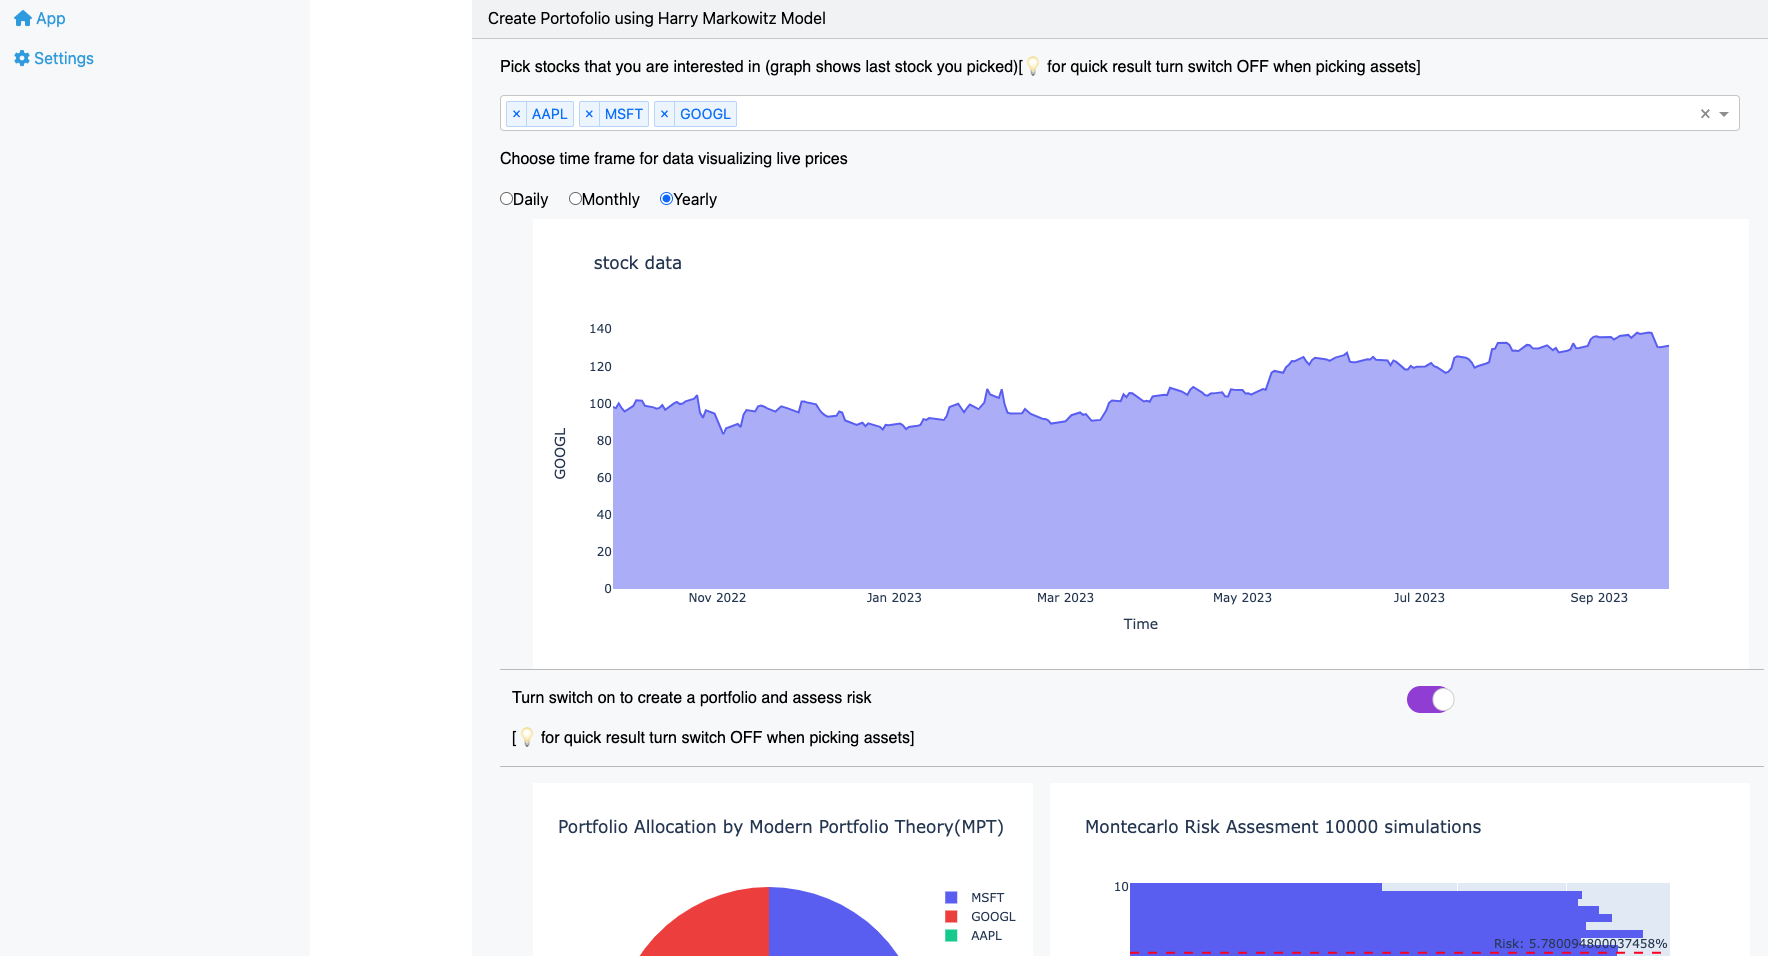Toggle MSFT legend entry in pie chart
This screenshot has height=956, width=1773.
pyautogui.click(x=975, y=898)
